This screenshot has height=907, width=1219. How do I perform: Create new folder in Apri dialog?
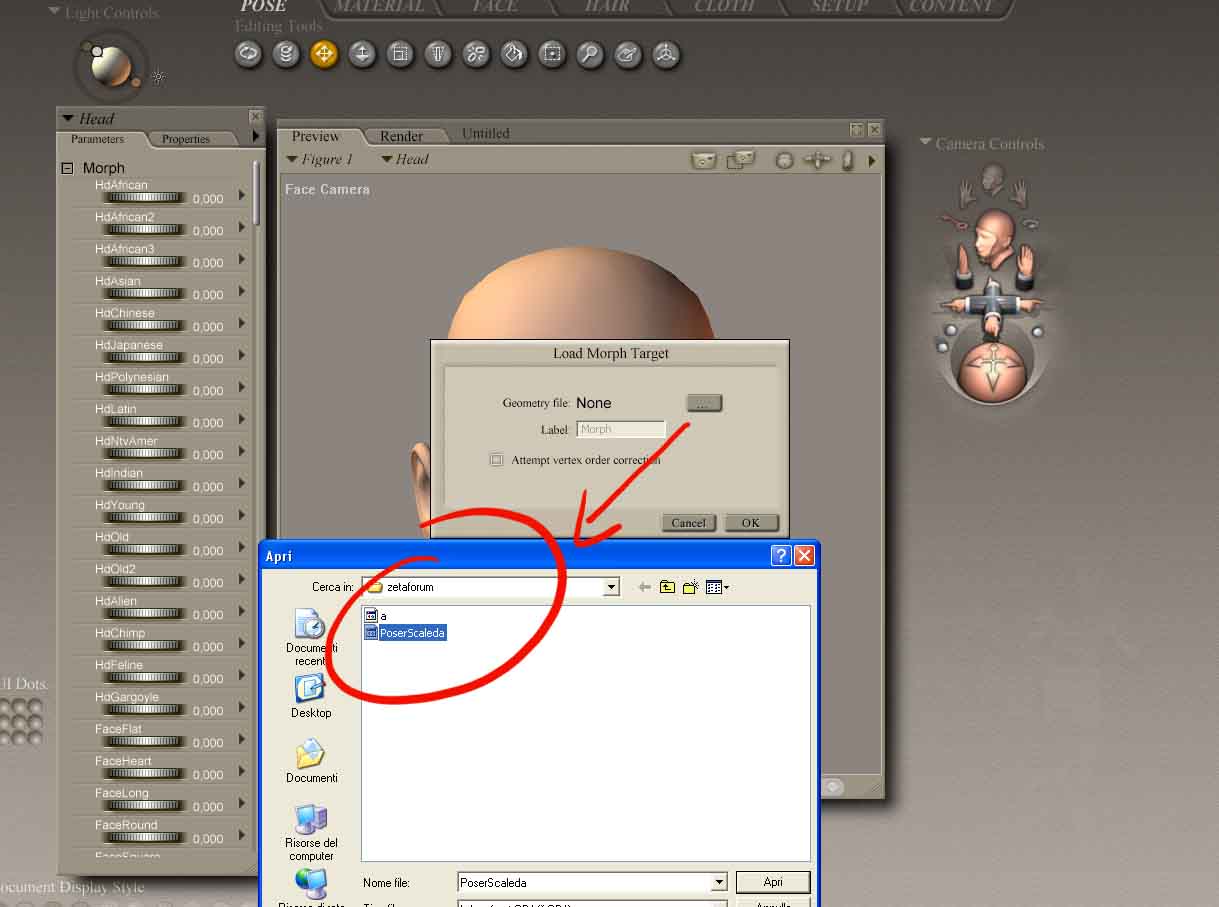(x=690, y=587)
